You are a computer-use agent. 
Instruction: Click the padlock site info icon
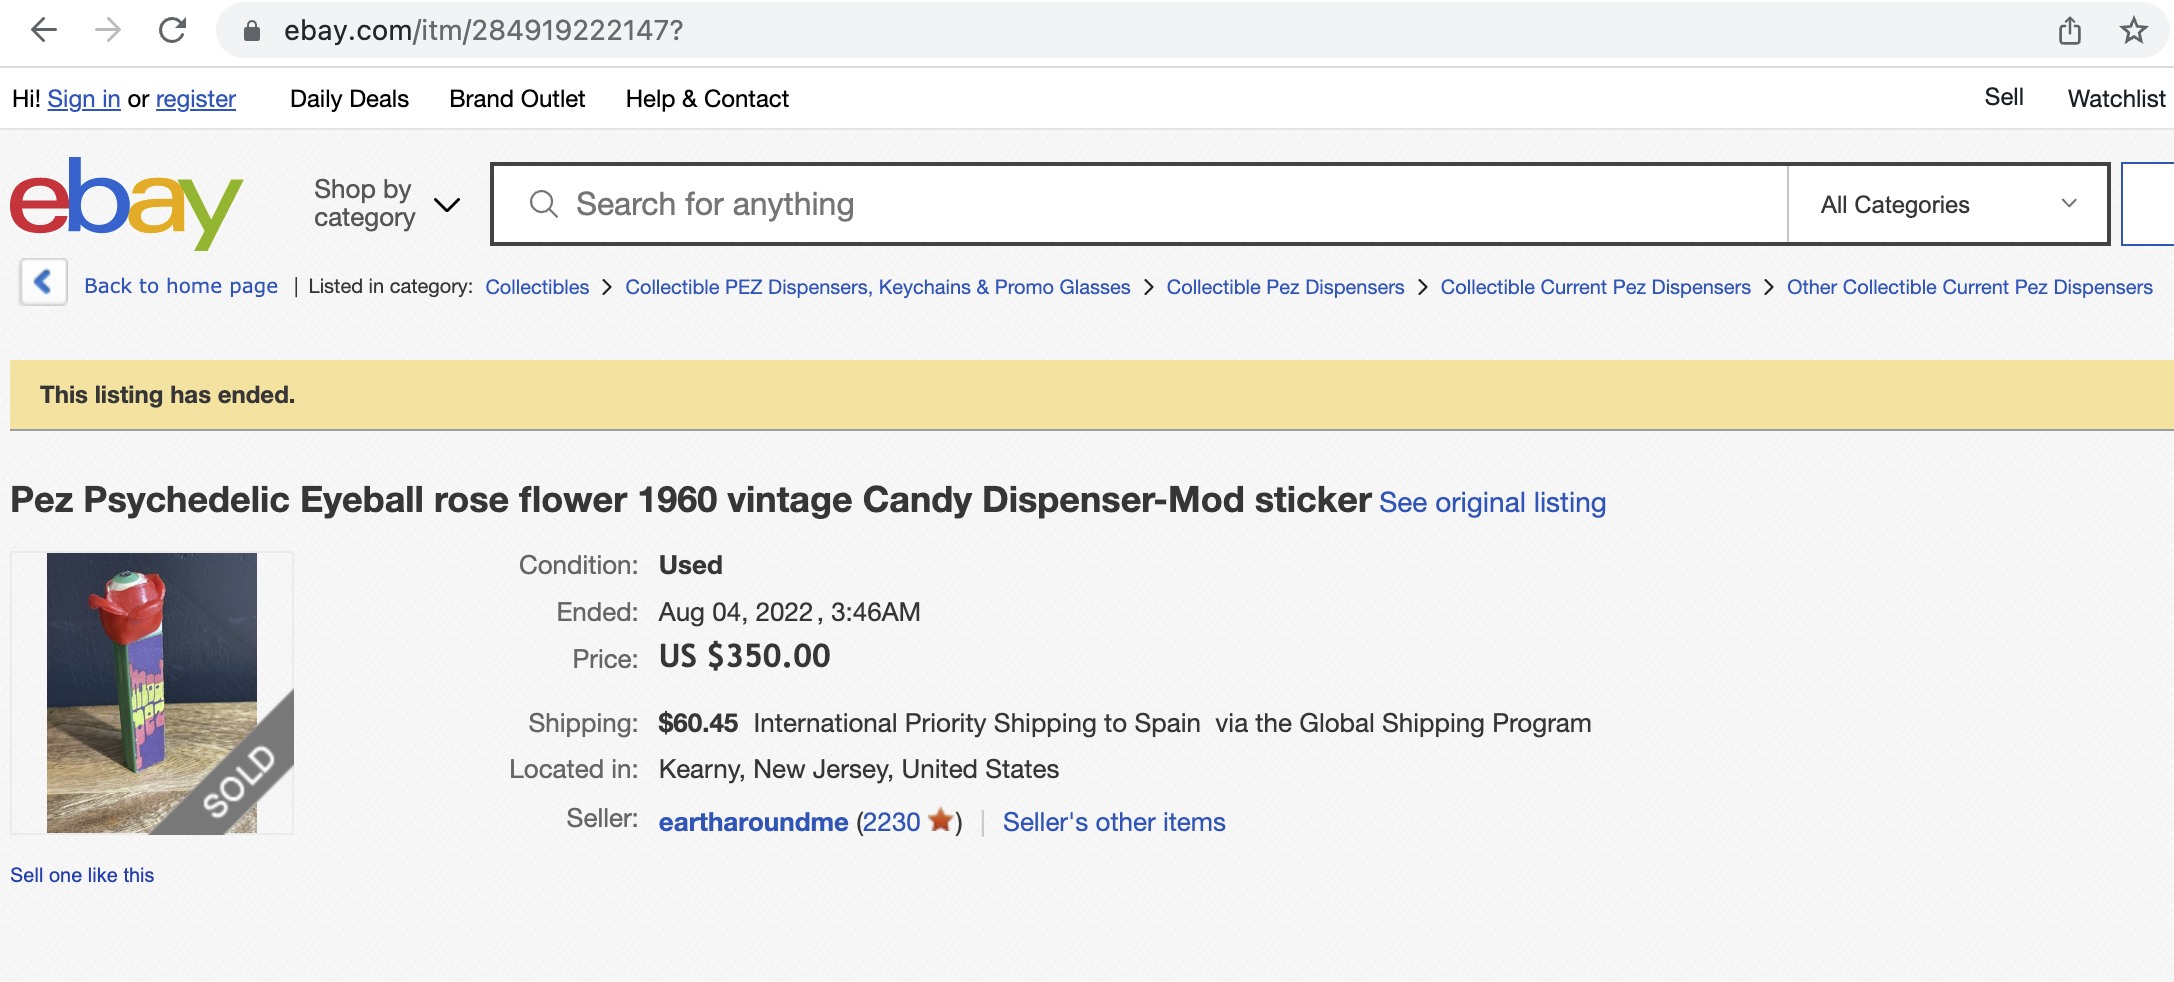pyautogui.click(x=252, y=31)
